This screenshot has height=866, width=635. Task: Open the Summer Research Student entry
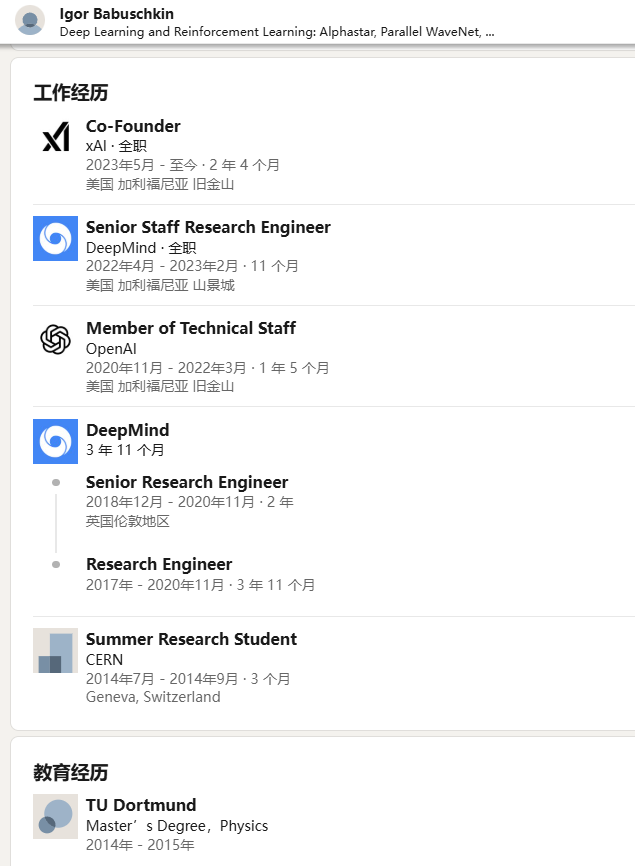pyautogui.click(x=191, y=639)
